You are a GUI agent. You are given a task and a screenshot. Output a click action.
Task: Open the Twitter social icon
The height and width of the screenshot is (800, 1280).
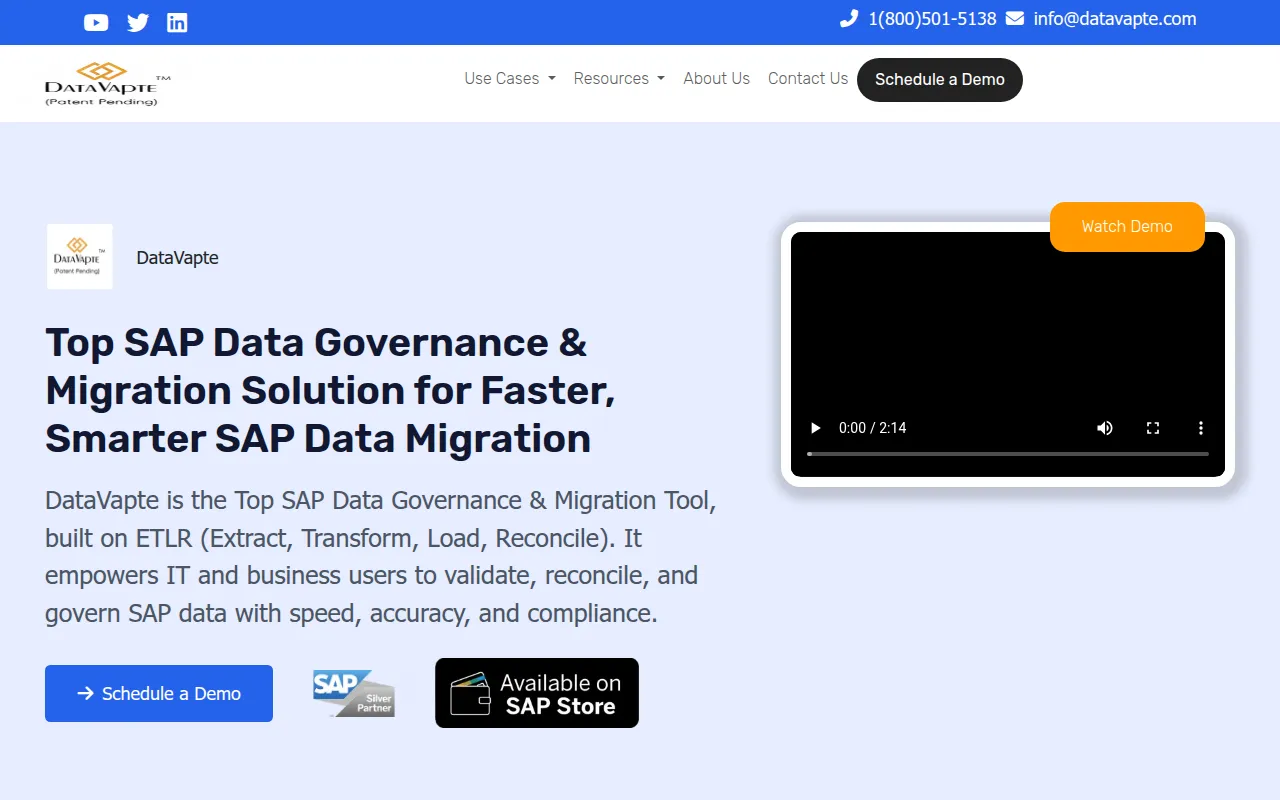click(138, 22)
